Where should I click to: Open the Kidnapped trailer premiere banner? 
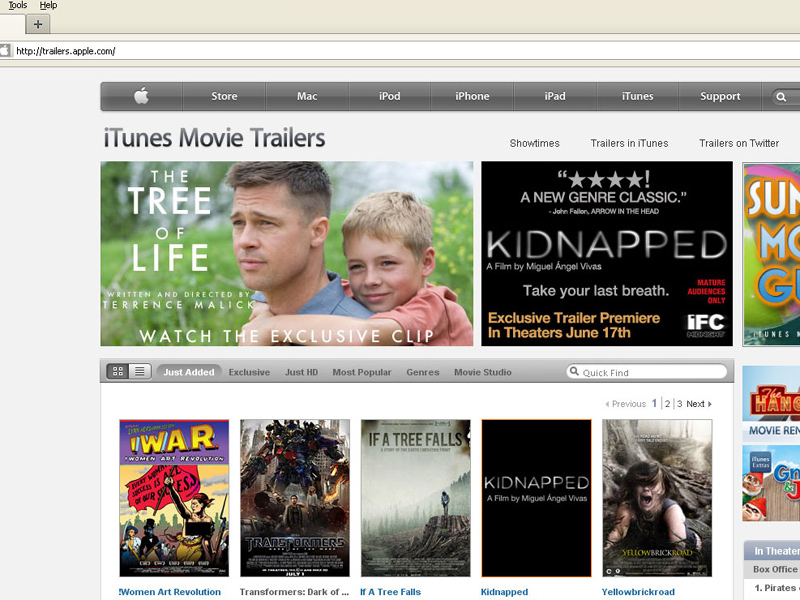[x=607, y=254]
